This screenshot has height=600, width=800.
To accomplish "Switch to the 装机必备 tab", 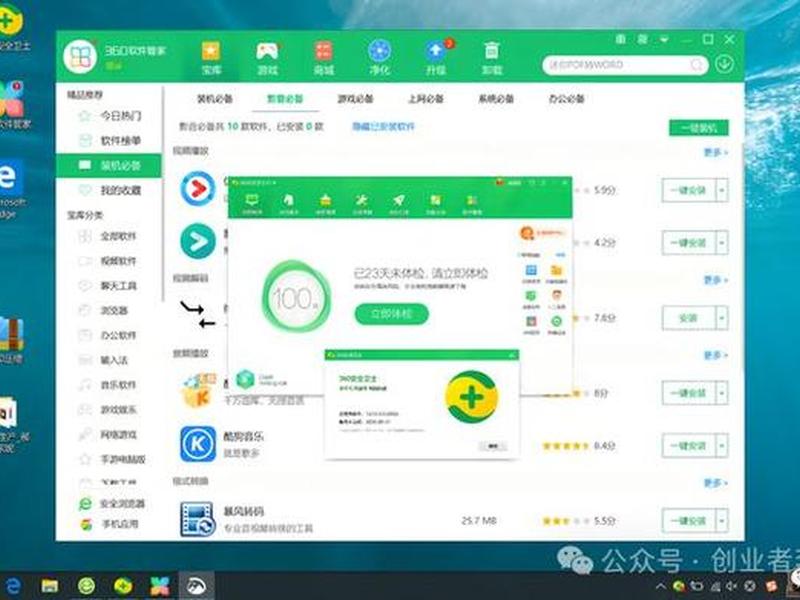I will click(215, 98).
